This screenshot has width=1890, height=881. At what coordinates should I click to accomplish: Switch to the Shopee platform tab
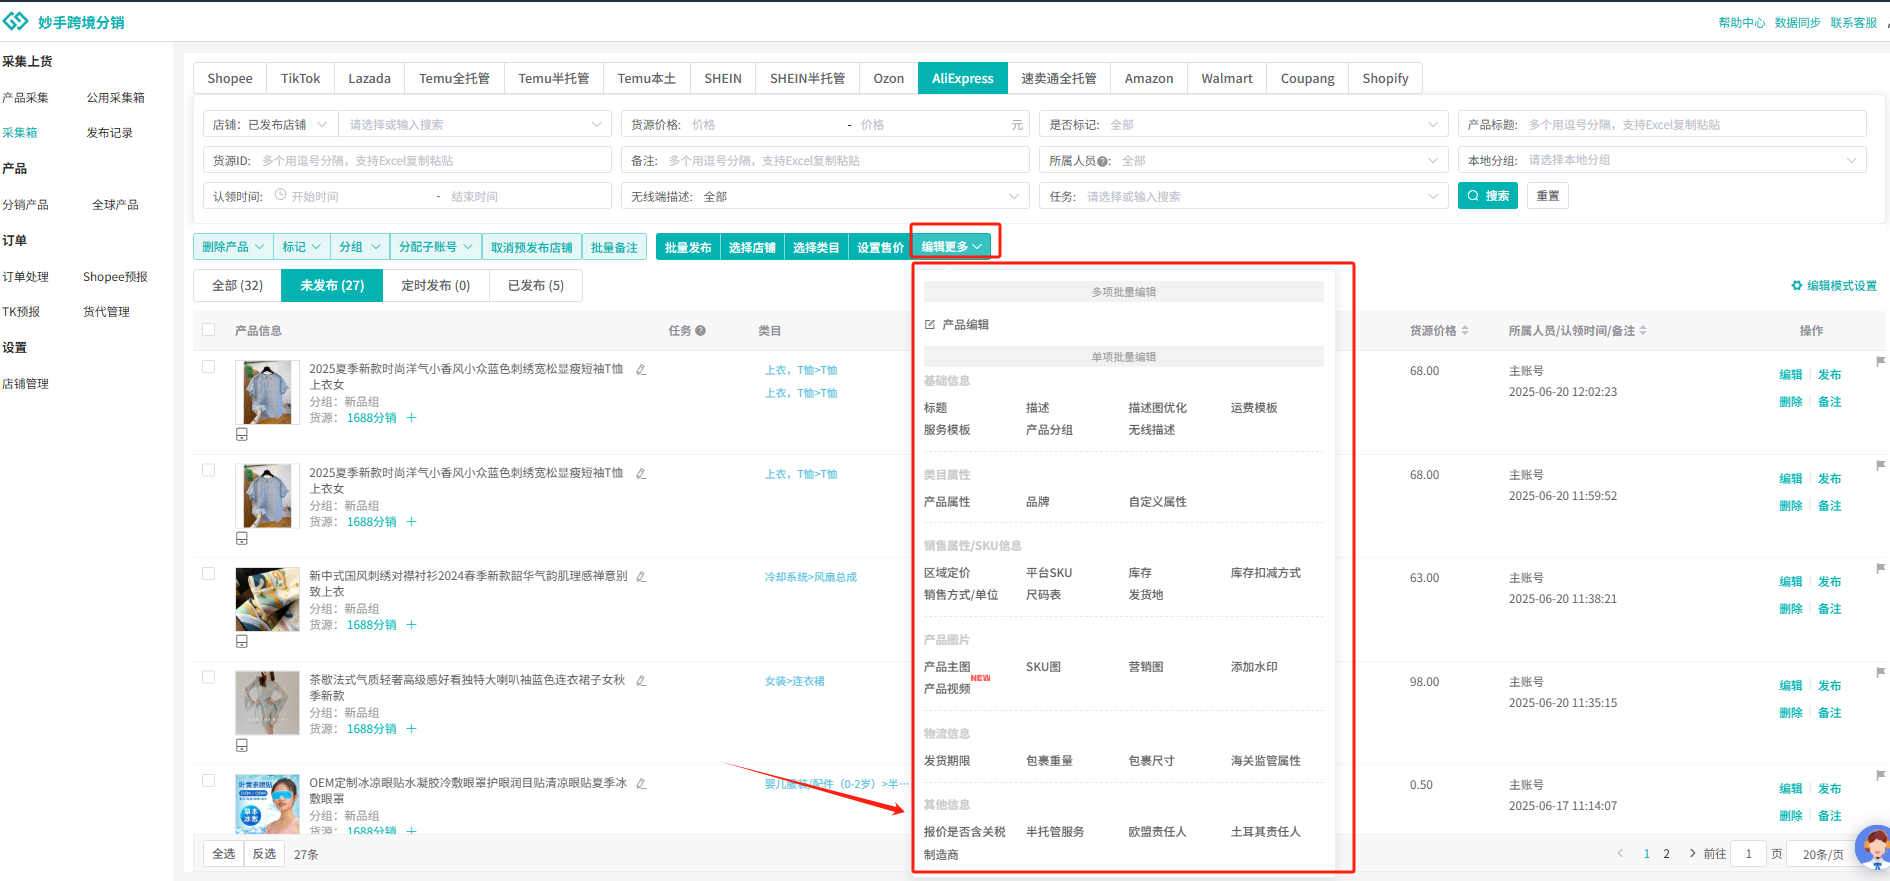point(230,79)
